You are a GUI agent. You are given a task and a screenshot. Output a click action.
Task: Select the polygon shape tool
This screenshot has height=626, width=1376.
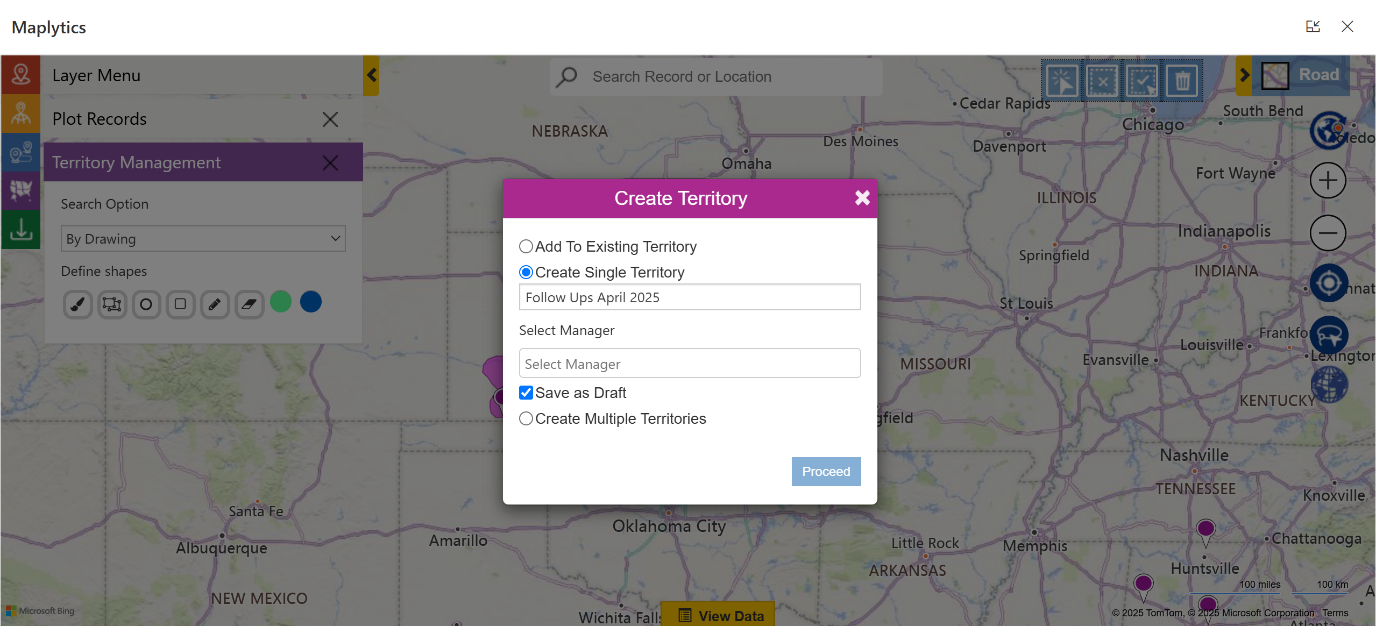tap(112, 304)
